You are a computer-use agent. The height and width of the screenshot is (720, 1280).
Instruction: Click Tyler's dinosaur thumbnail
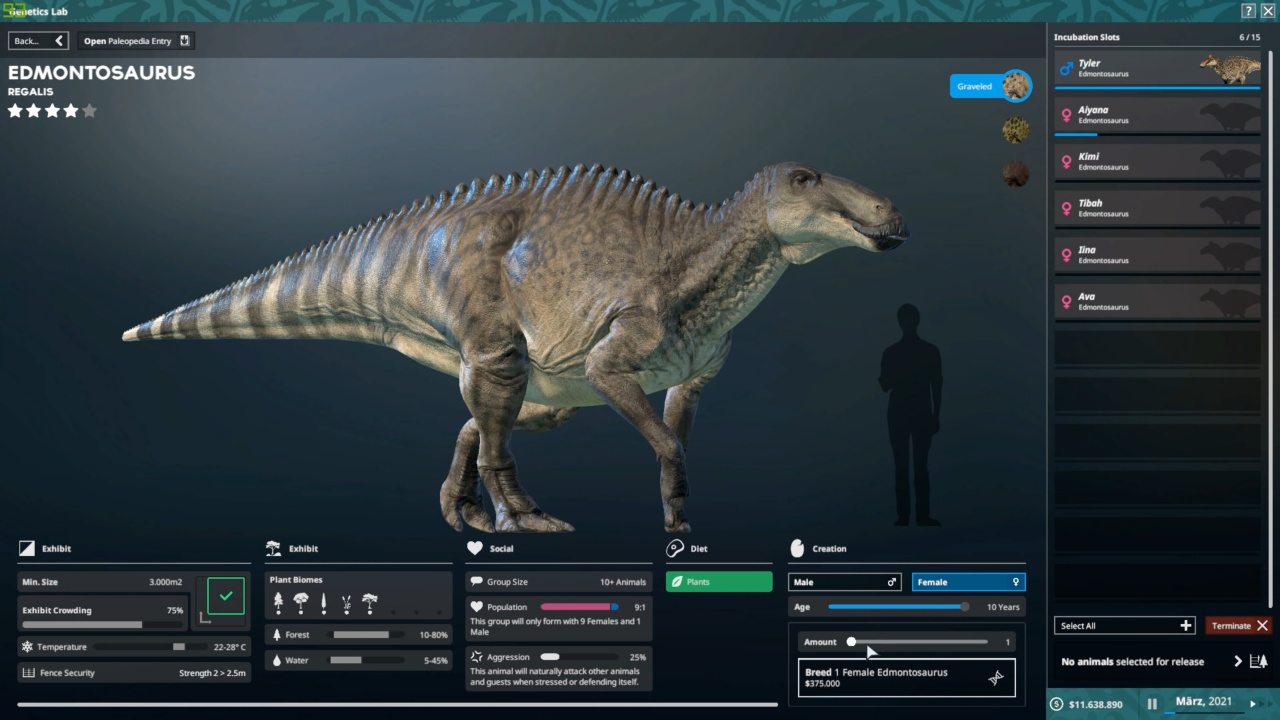coord(1230,68)
